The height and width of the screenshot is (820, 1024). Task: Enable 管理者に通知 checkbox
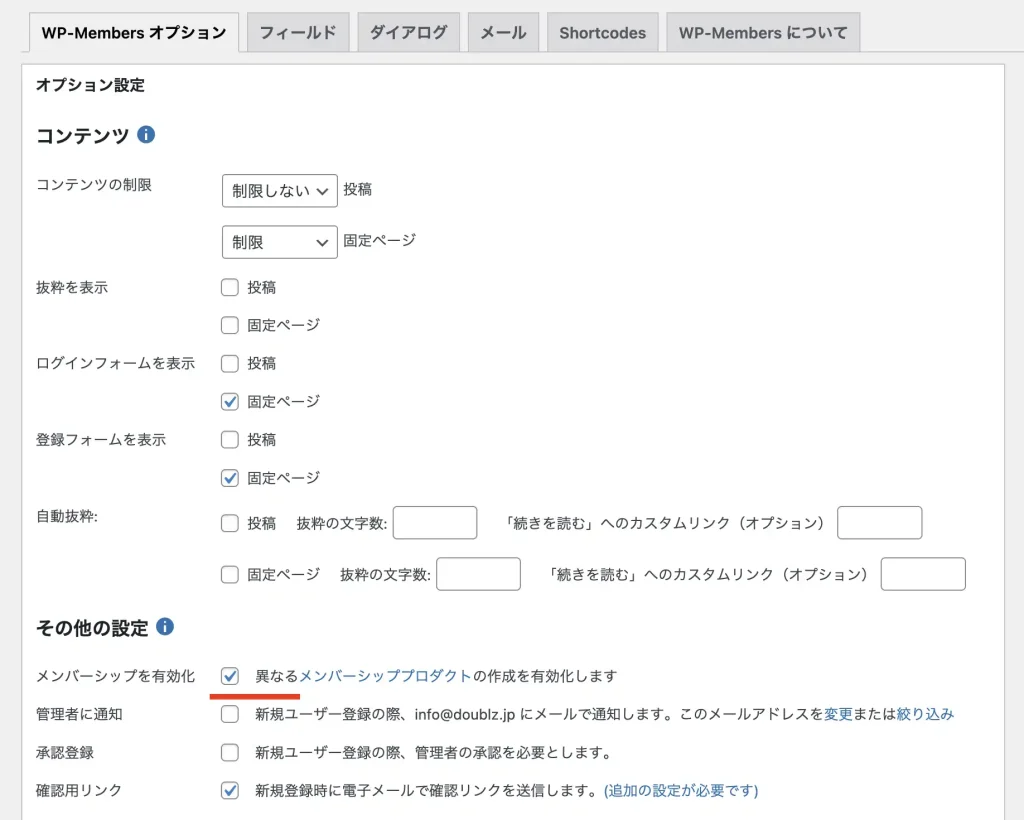(x=230, y=714)
